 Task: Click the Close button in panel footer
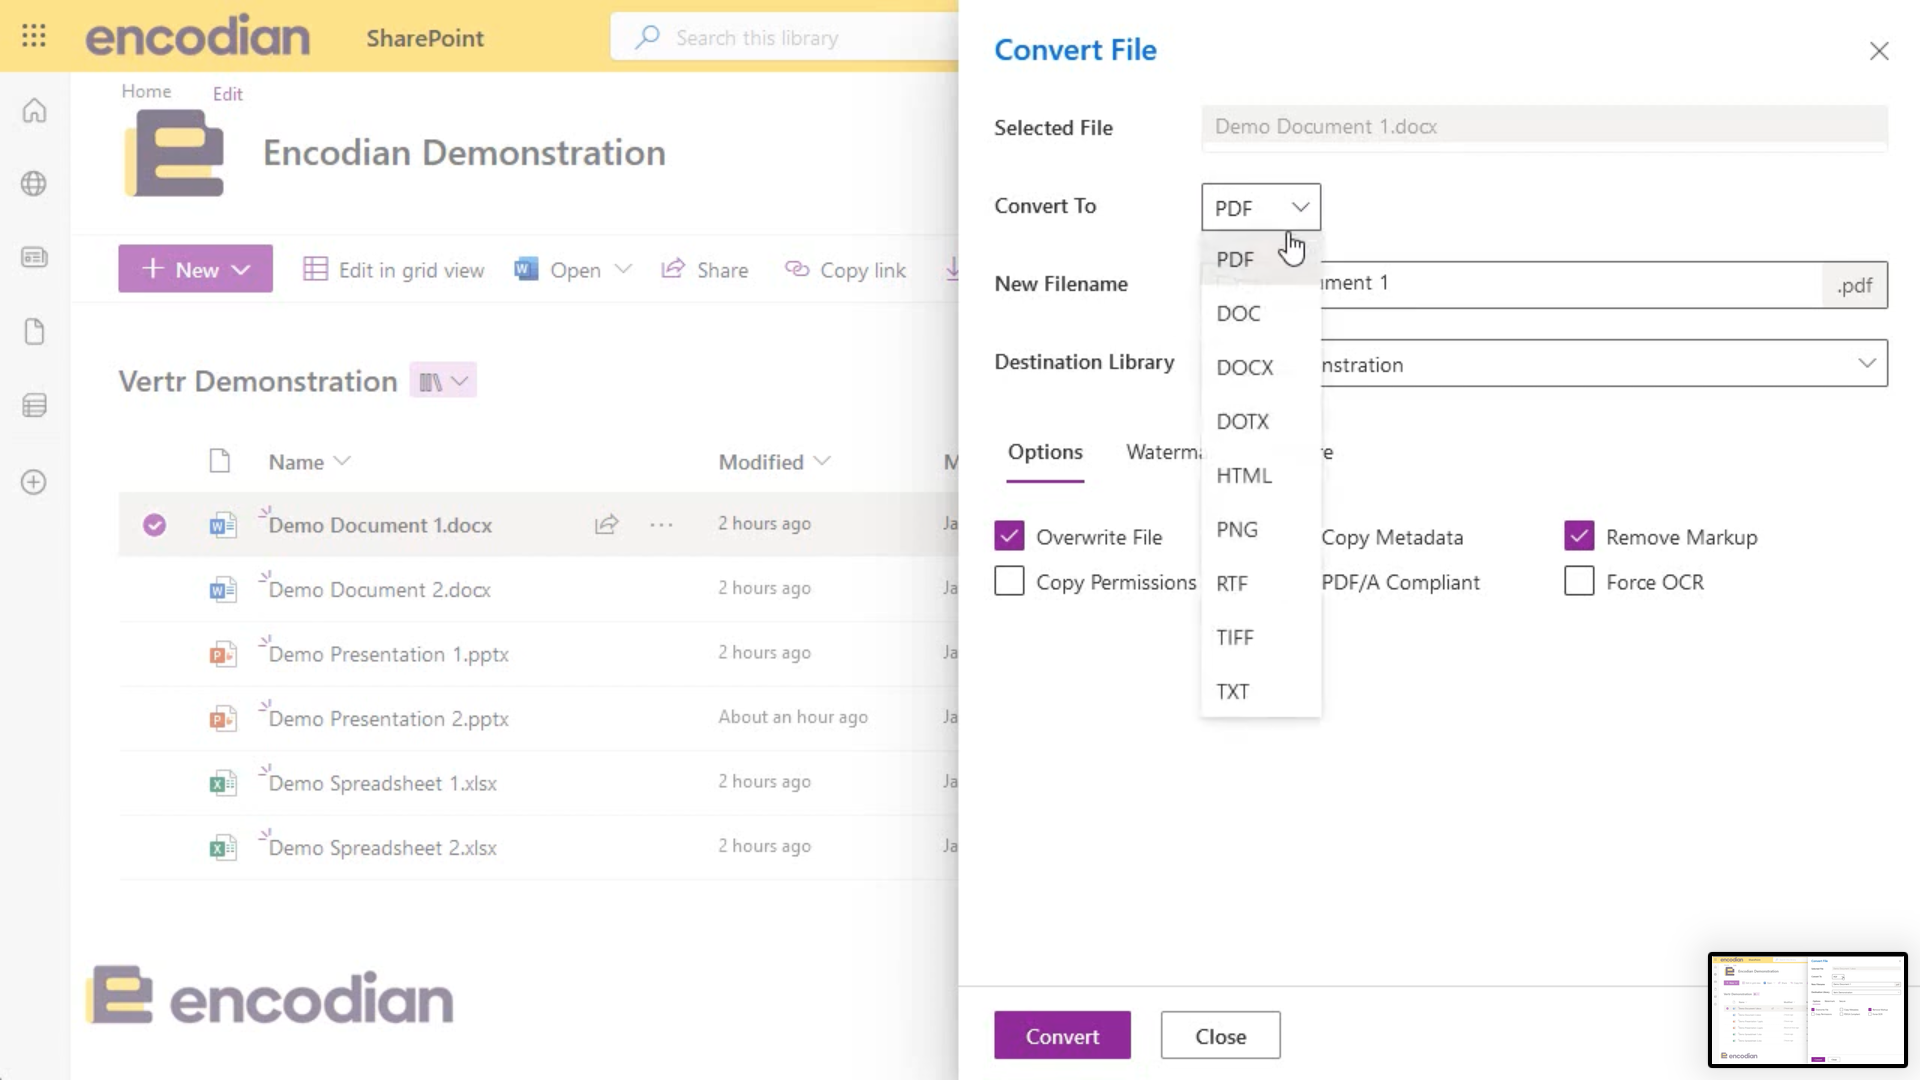click(1220, 1035)
